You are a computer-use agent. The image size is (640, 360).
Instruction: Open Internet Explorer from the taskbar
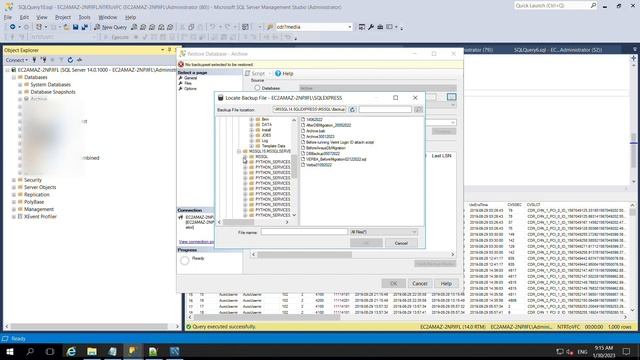tap(71, 351)
